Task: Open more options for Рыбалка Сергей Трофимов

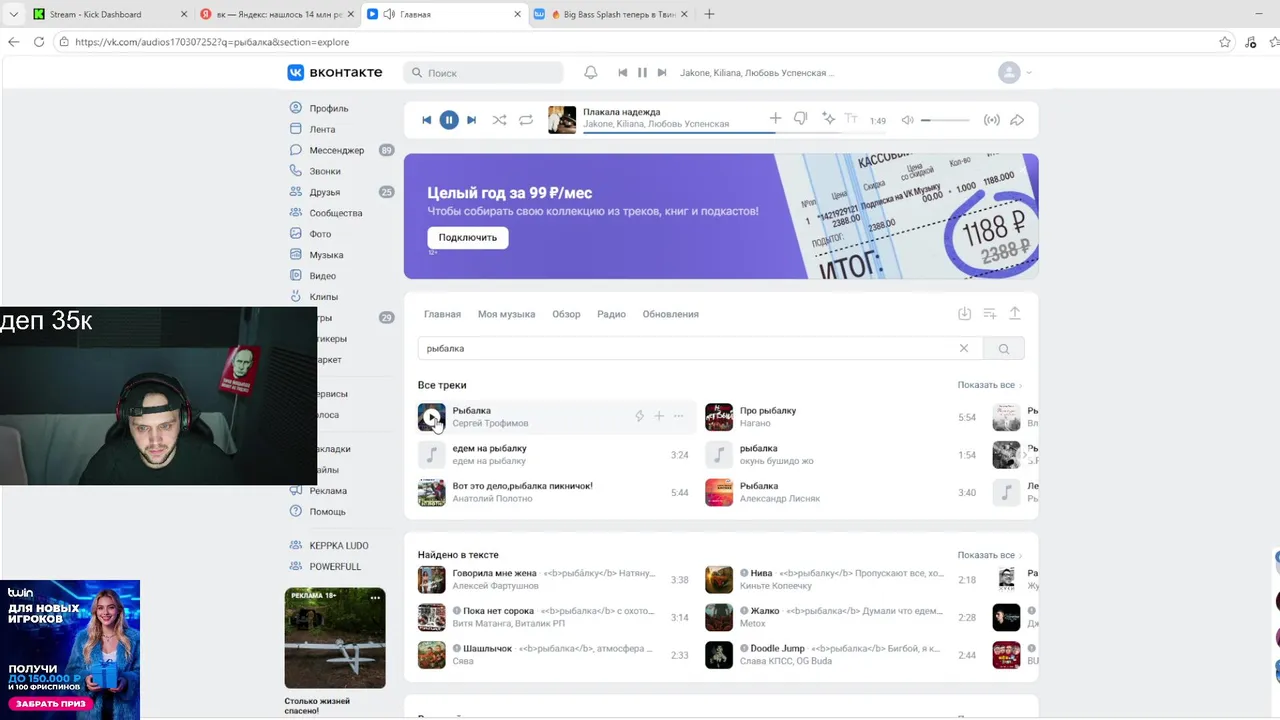Action: tap(679, 416)
